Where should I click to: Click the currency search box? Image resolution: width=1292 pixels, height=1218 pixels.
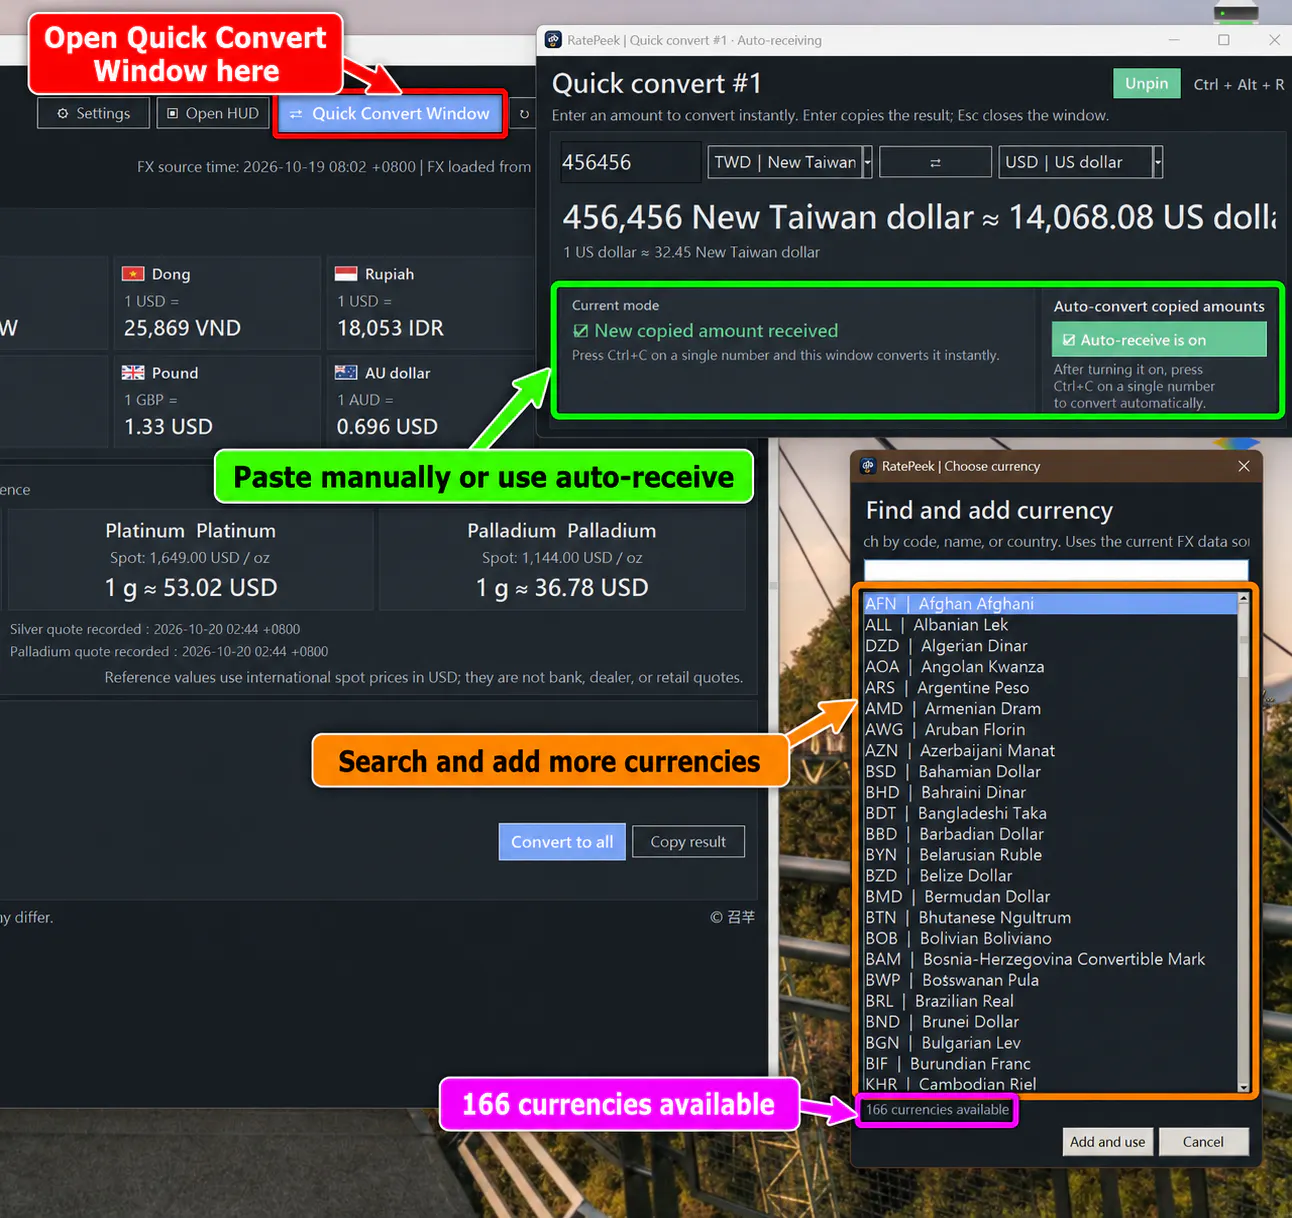pyautogui.click(x=1056, y=569)
